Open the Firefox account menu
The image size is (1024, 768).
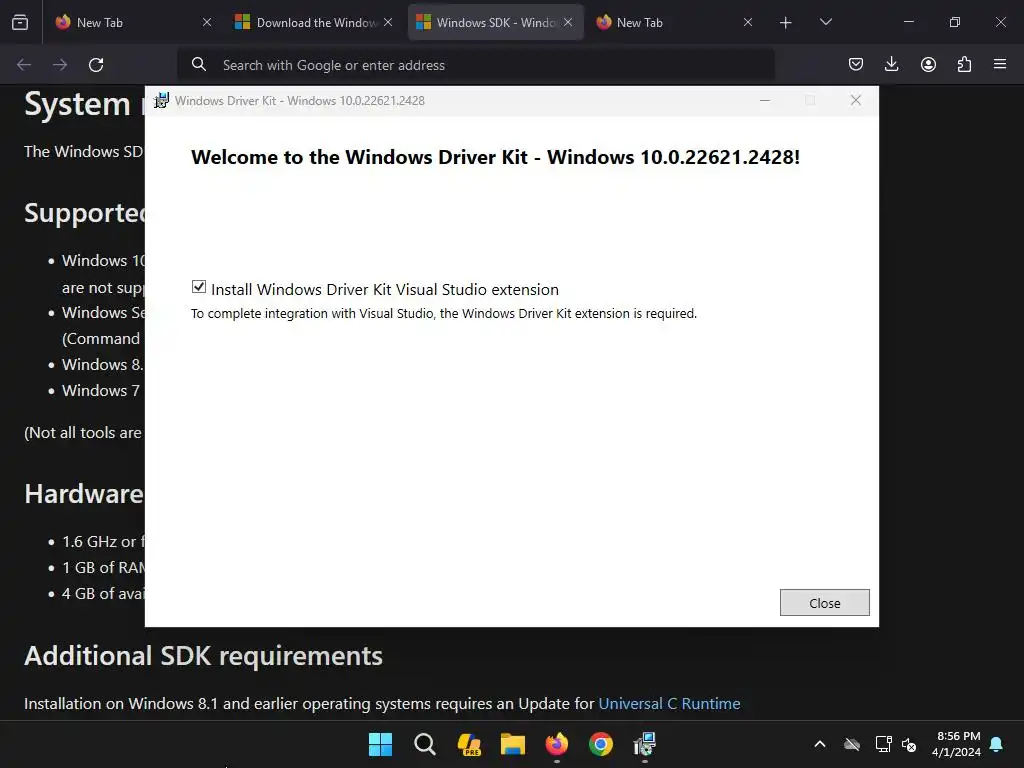coord(928,64)
